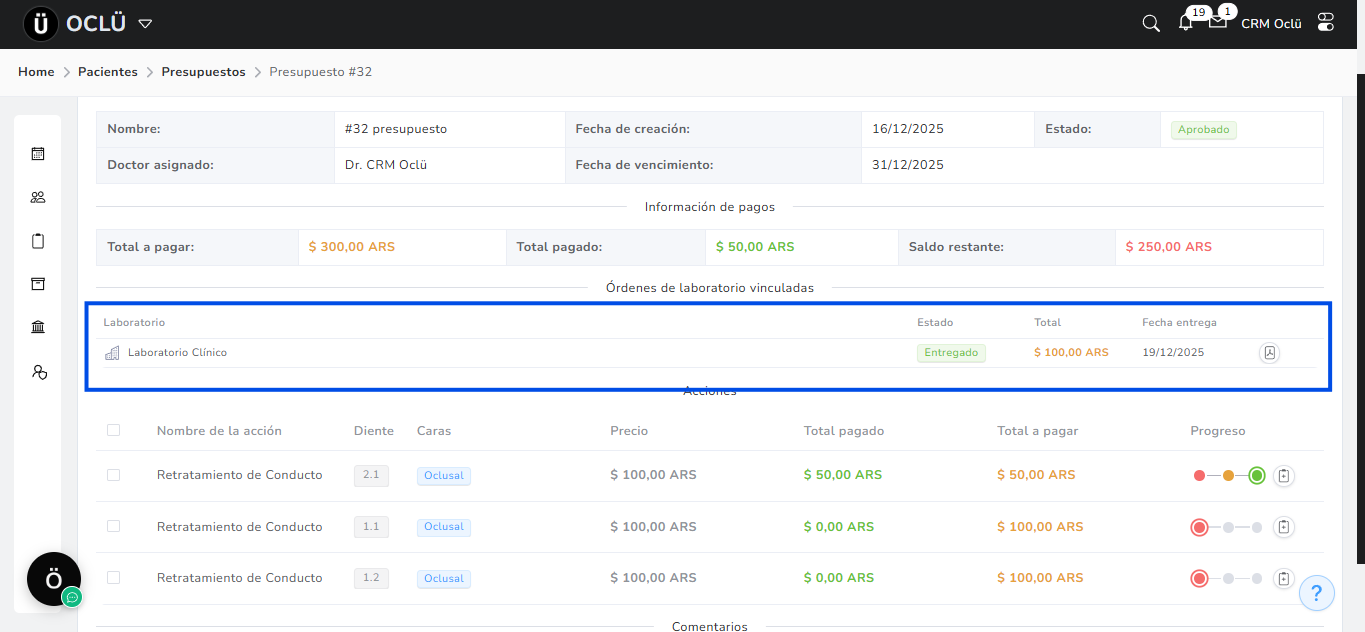Image resolution: width=1365 pixels, height=632 pixels.
Task: Open the notifications bell with badge 19
Action: tap(1186, 23)
